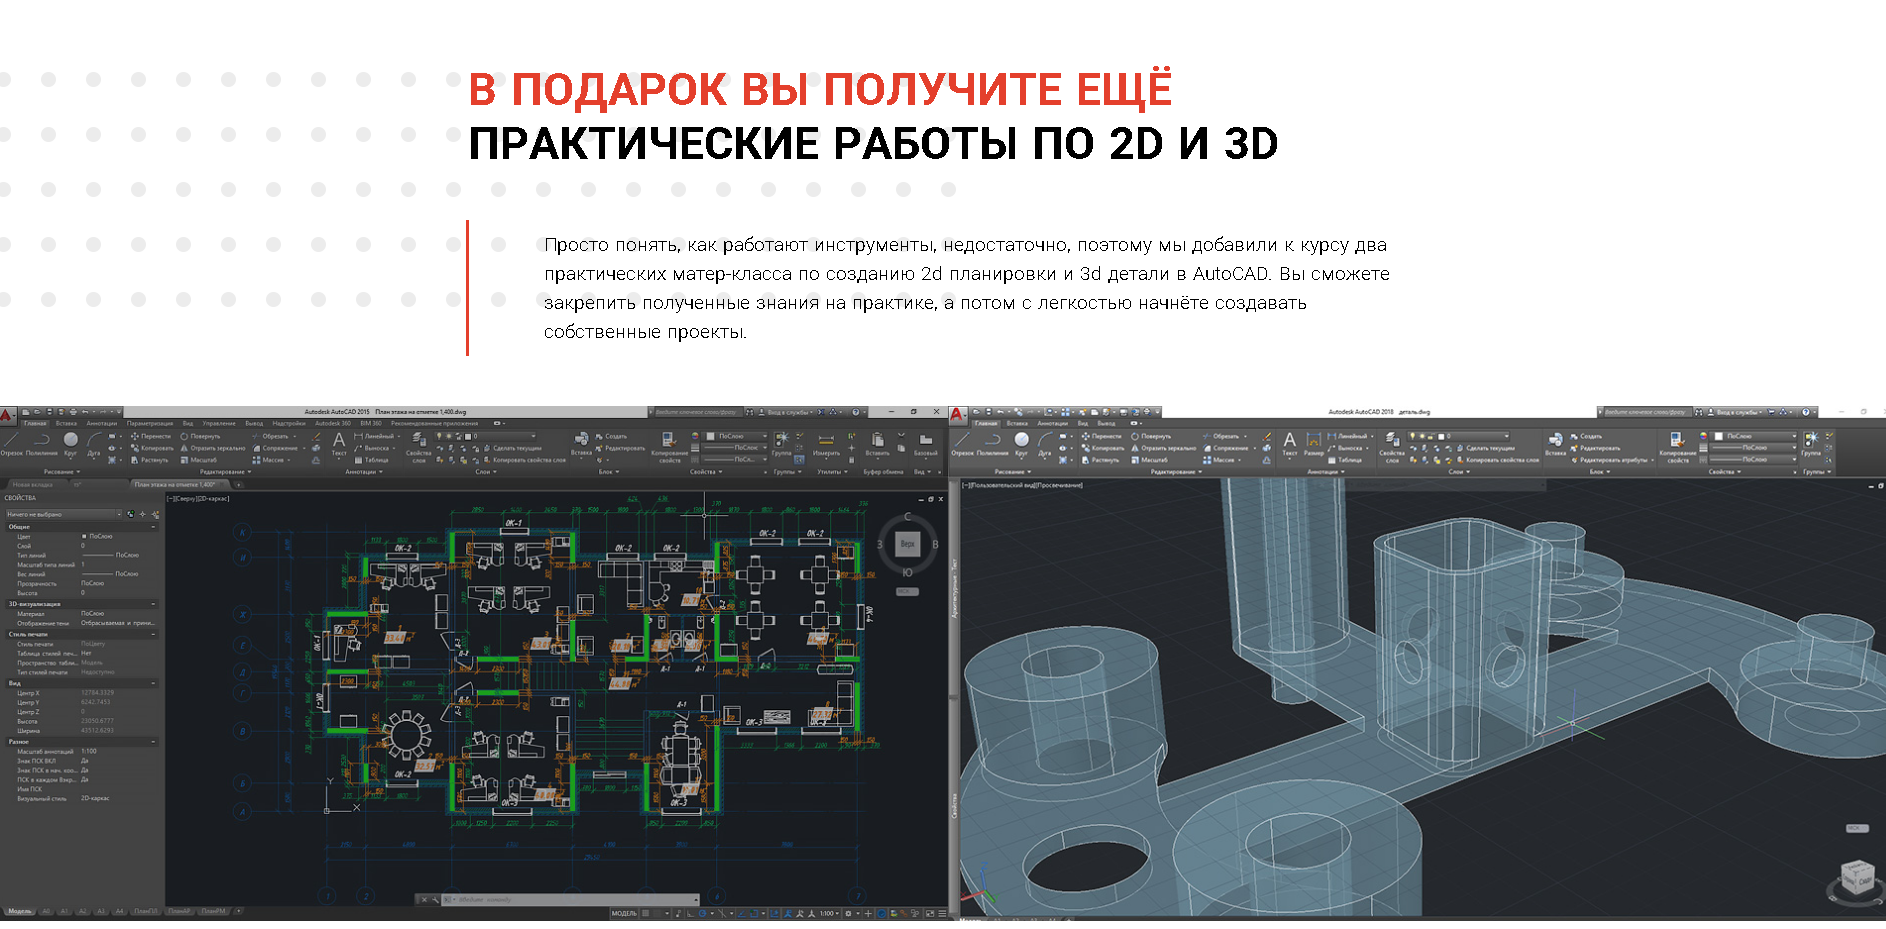This screenshot has height=929, width=1886.
Task: Expand the Блок panel in AutoCAD 2015
Action: click(608, 472)
